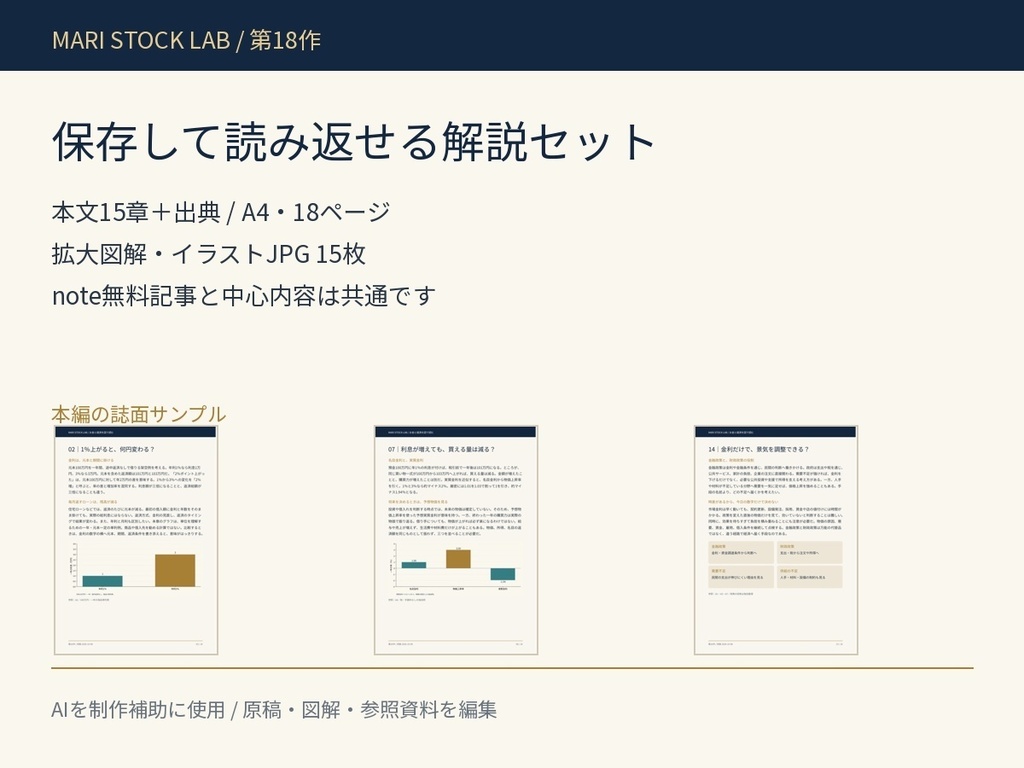This screenshot has width=1024, height=768.
Task: Open the sample page '07 | 利息が増えても、買える量は減る？'
Action: 456,540
